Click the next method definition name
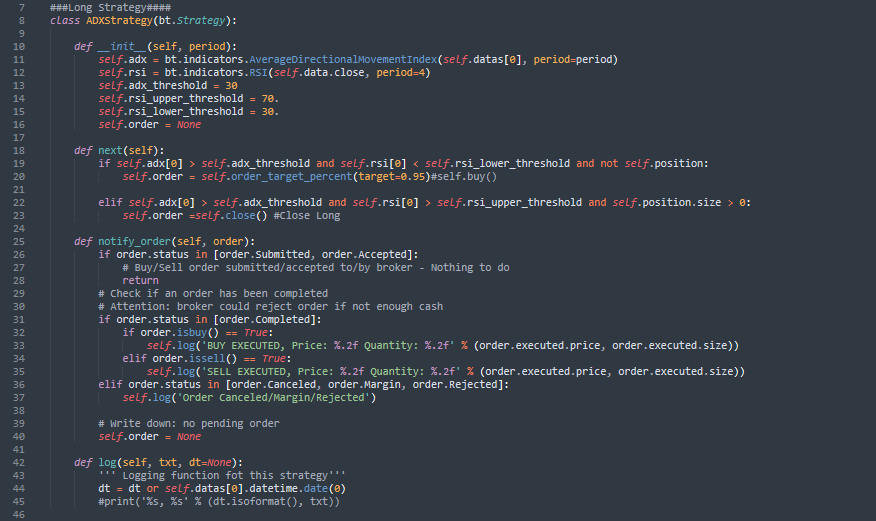The image size is (876, 521). pyautogui.click(x=110, y=150)
